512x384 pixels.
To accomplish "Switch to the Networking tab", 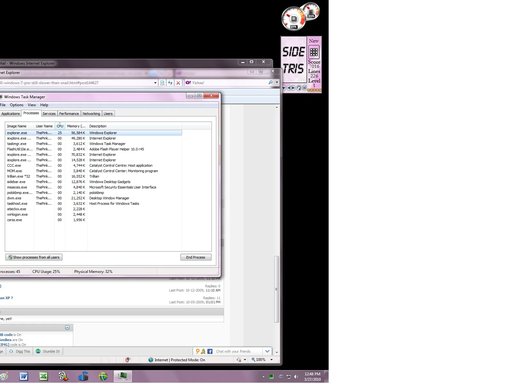I will [x=91, y=114].
